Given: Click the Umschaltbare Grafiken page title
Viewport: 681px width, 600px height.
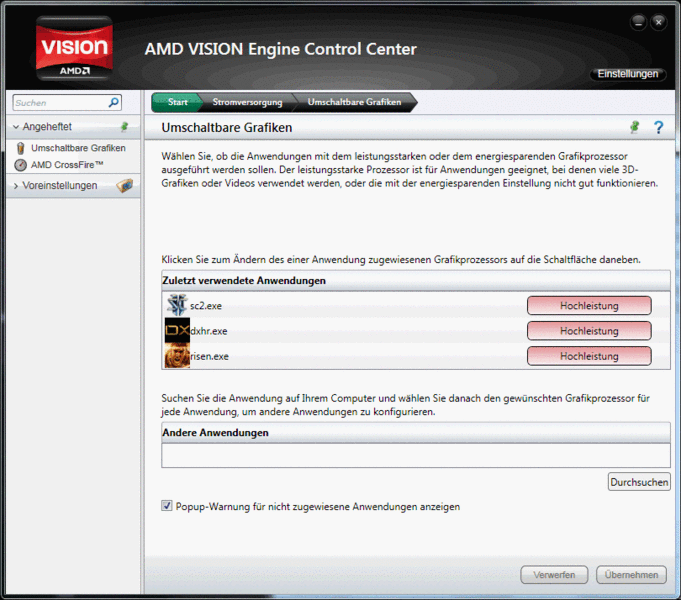Looking at the screenshot, I should click(x=227, y=128).
